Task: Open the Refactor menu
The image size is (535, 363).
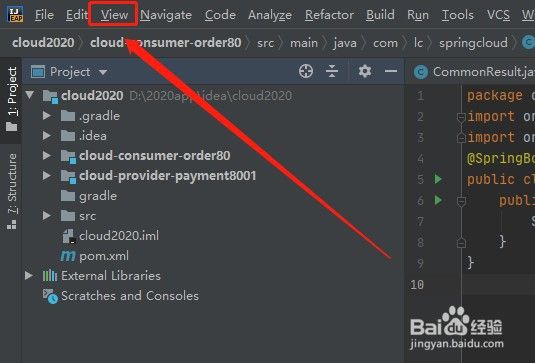Action: [329, 15]
